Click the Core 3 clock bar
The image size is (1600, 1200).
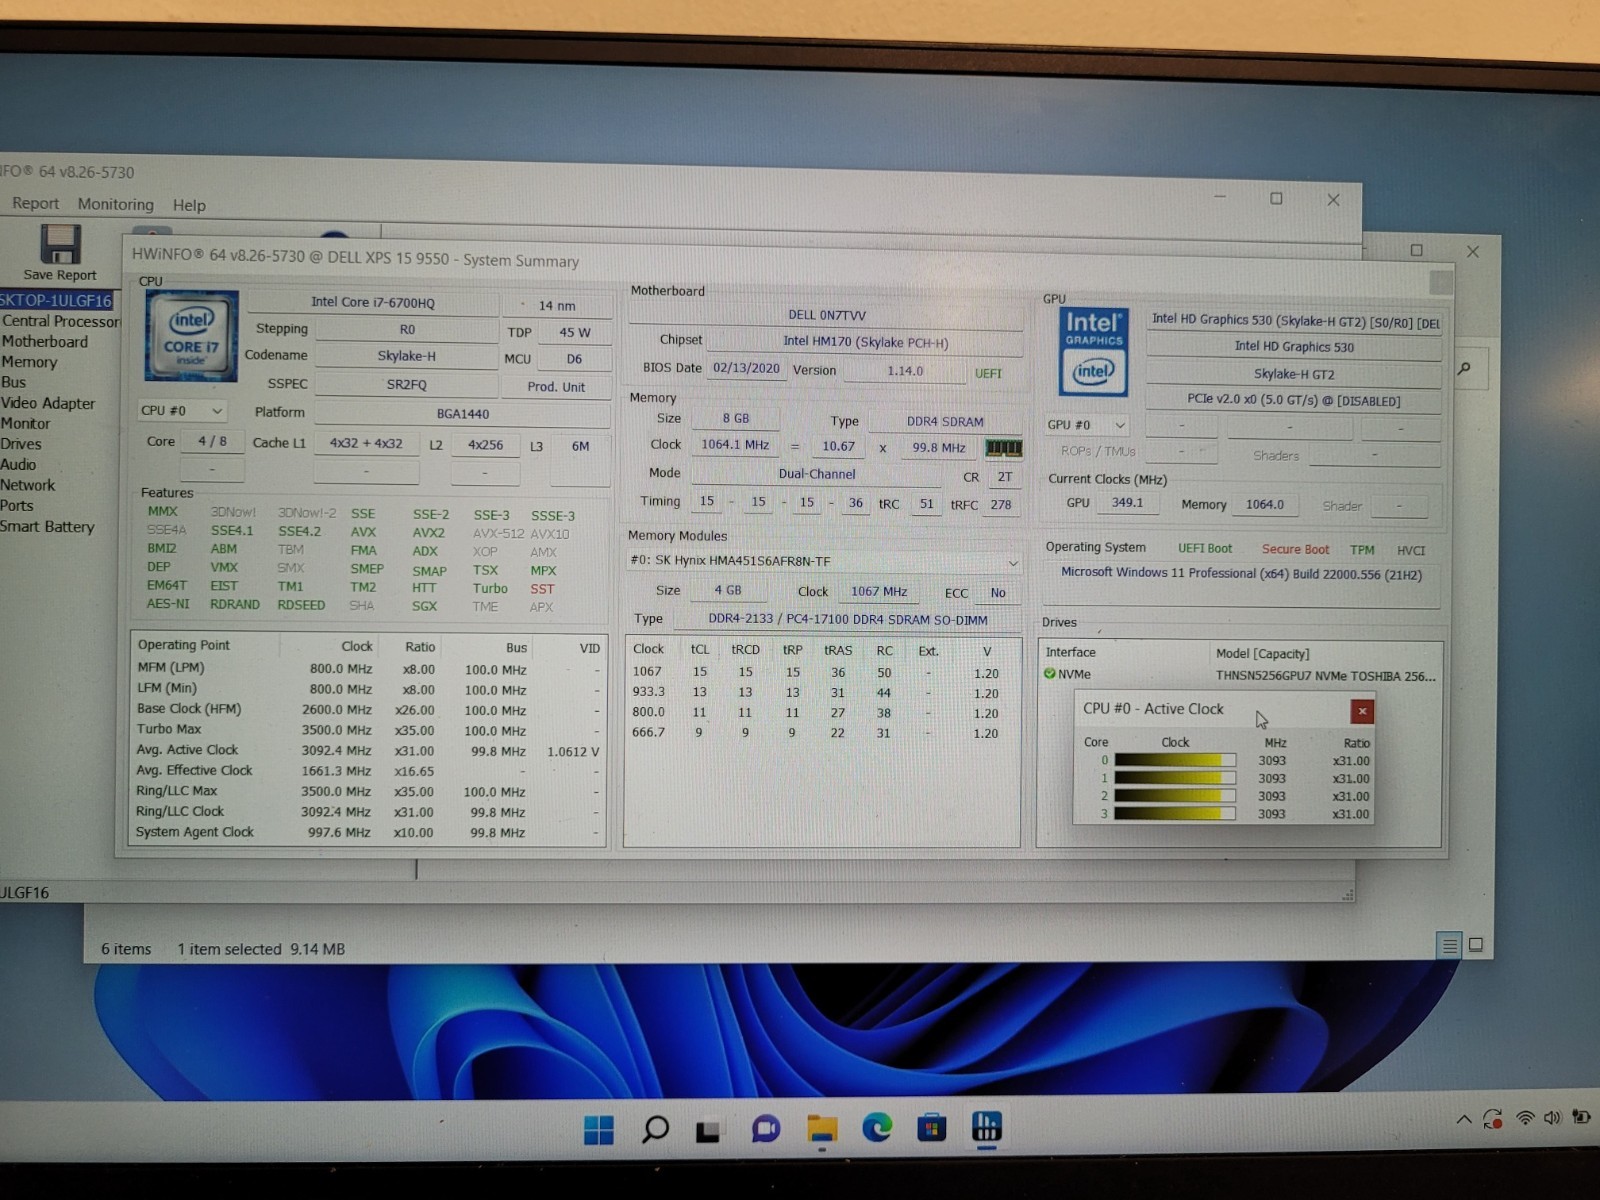pos(1175,813)
